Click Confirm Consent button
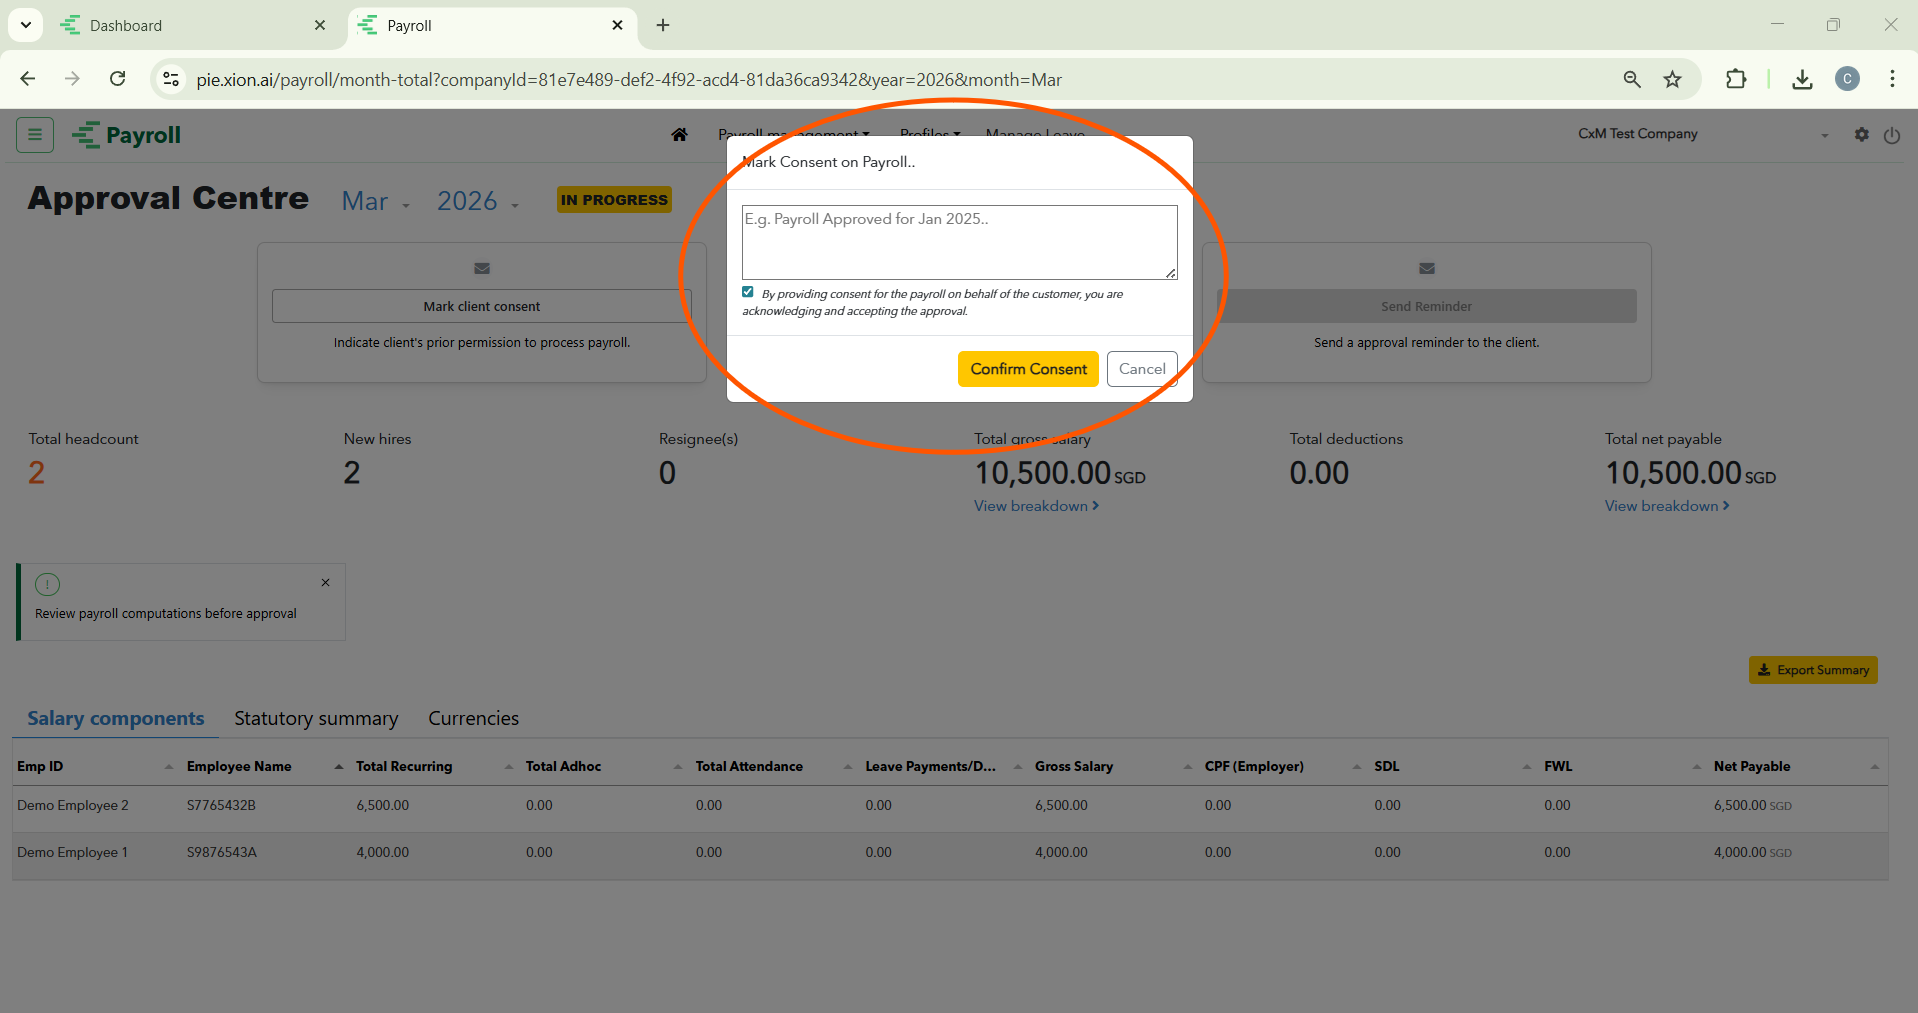This screenshot has width=1918, height=1013. (x=1028, y=369)
